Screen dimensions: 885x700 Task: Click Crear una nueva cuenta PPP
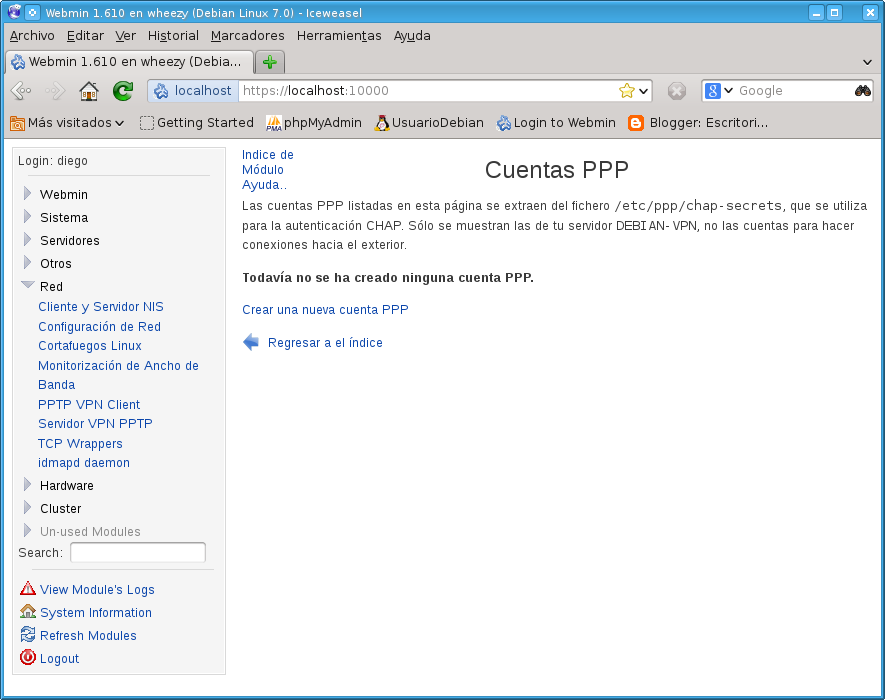tap(325, 309)
